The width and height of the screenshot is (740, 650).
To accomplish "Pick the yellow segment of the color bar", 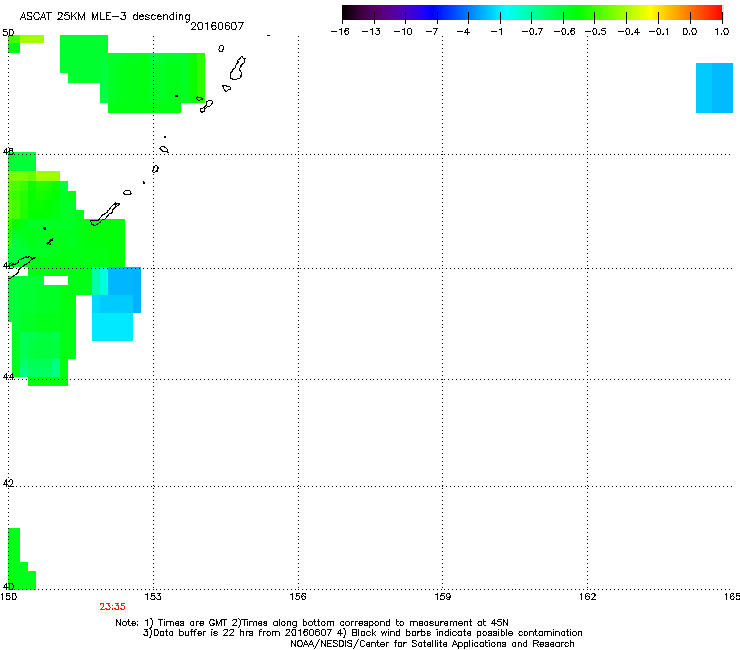I will click(652, 13).
